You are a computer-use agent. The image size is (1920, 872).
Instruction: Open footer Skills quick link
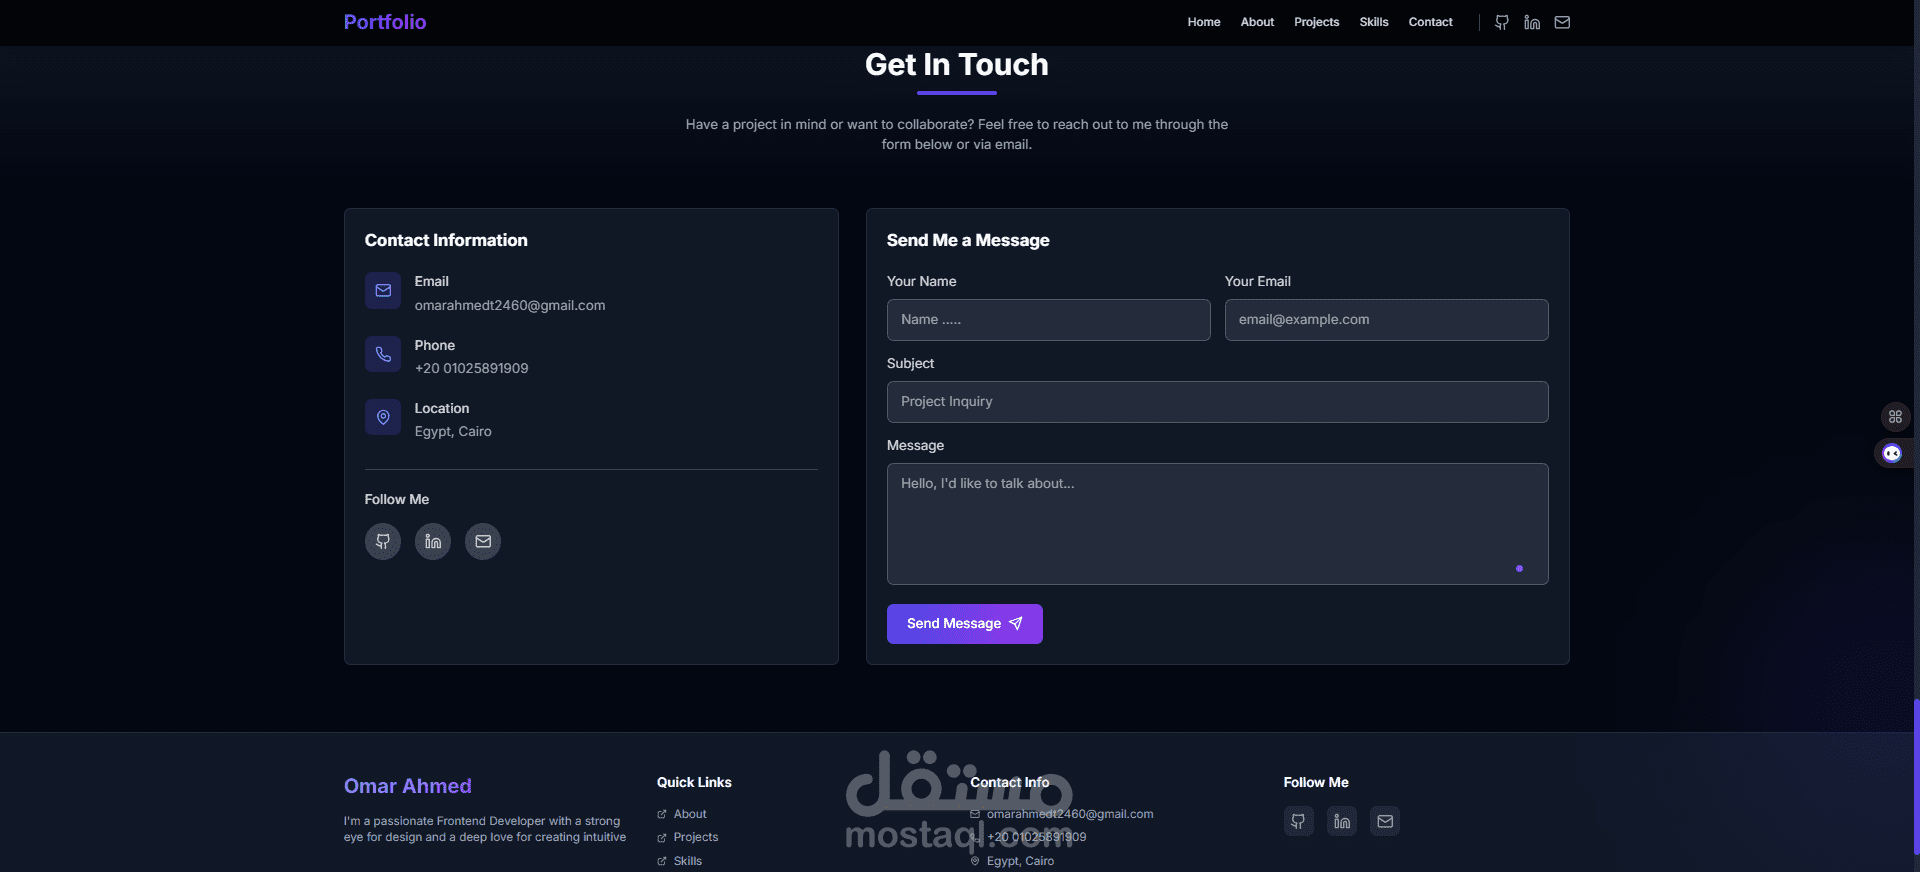point(688,861)
